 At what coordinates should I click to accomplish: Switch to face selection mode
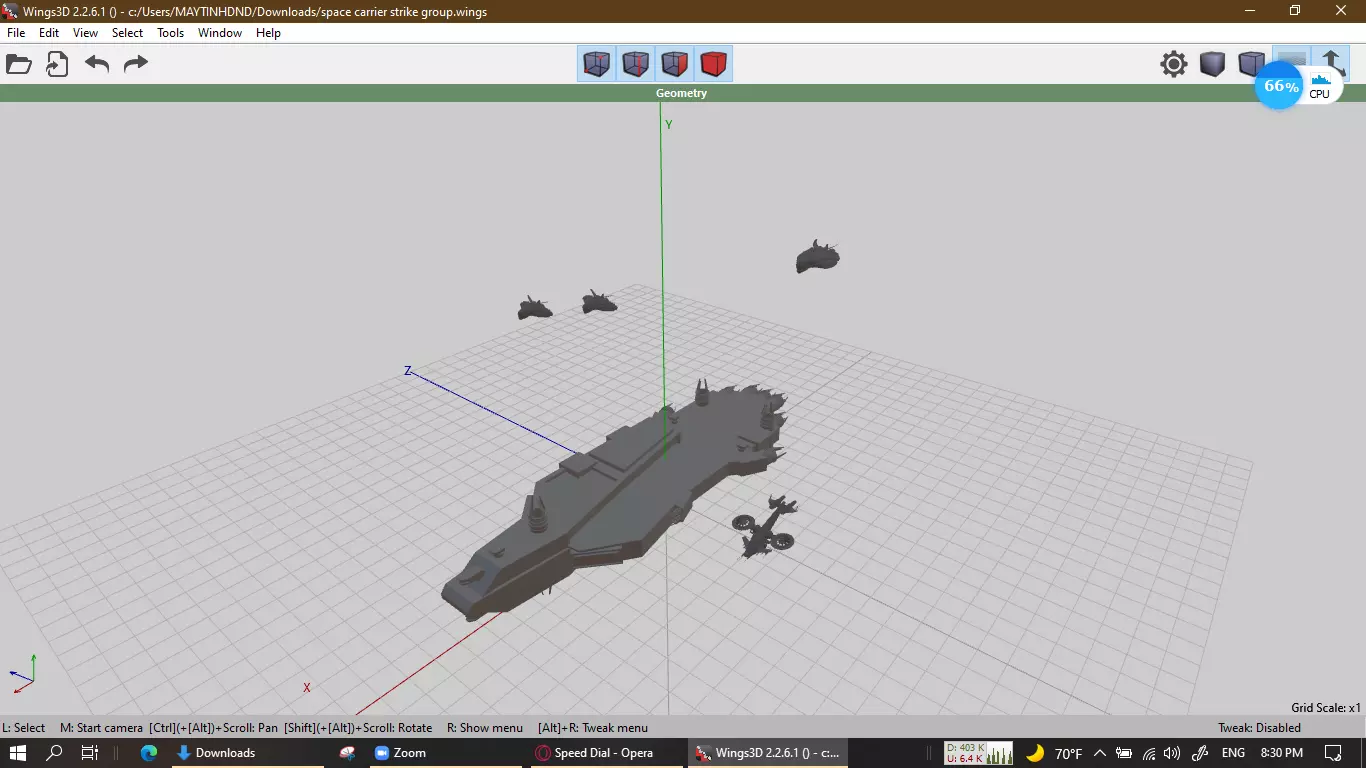click(675, 64)
